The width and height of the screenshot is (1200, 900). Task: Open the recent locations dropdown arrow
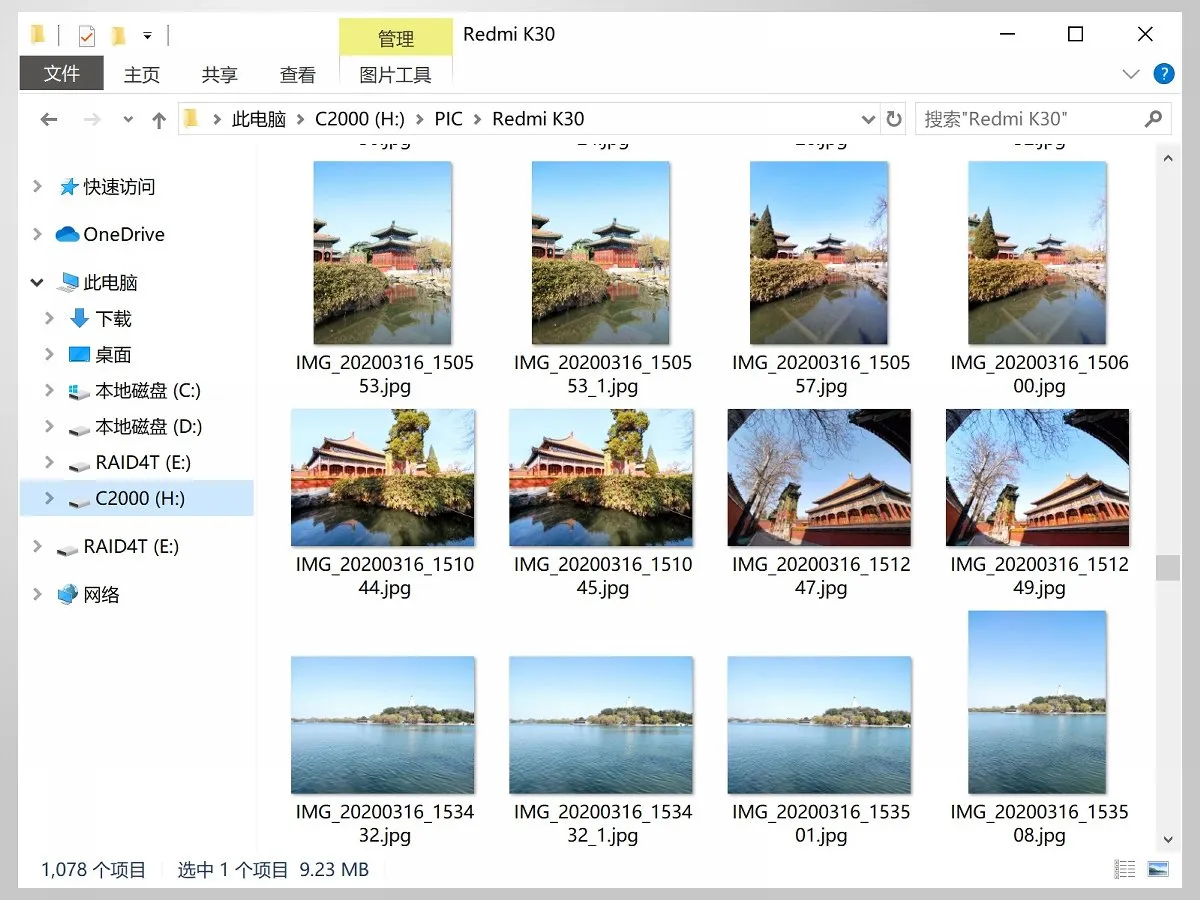(127, 119)
